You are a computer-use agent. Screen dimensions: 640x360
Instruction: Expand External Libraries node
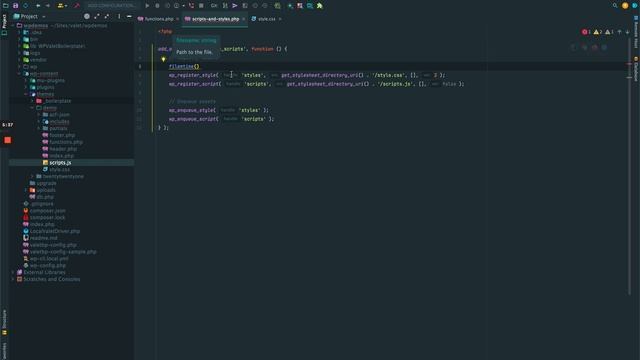[x=13, y=272]
